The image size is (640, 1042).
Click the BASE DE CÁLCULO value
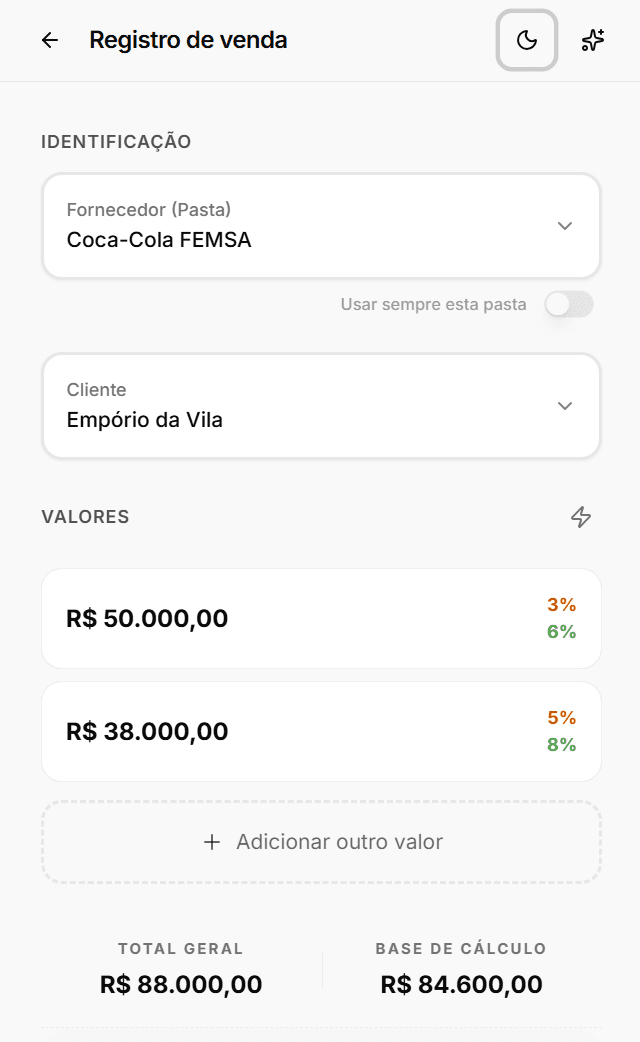pyautogui.click(x=460, y=984)
